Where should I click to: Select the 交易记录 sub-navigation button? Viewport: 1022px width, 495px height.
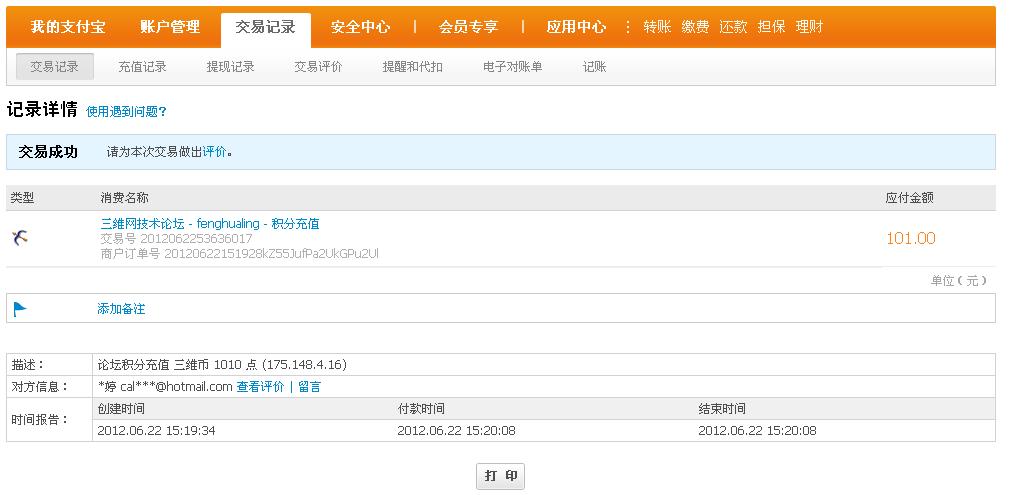click(55, 67)
